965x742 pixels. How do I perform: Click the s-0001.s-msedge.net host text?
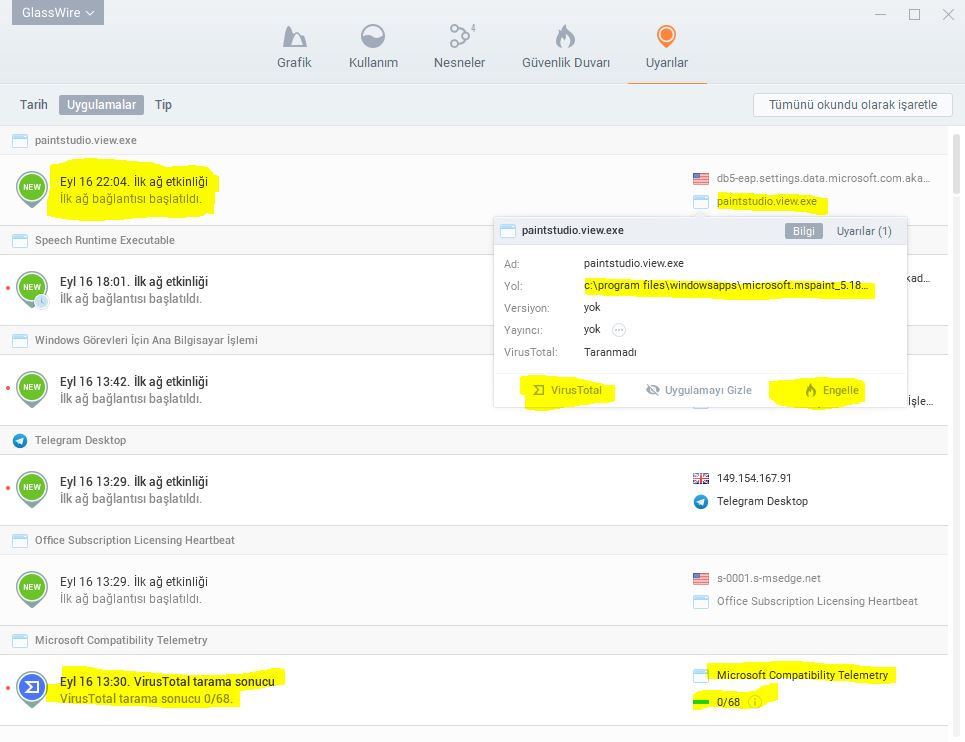point(769,578)
